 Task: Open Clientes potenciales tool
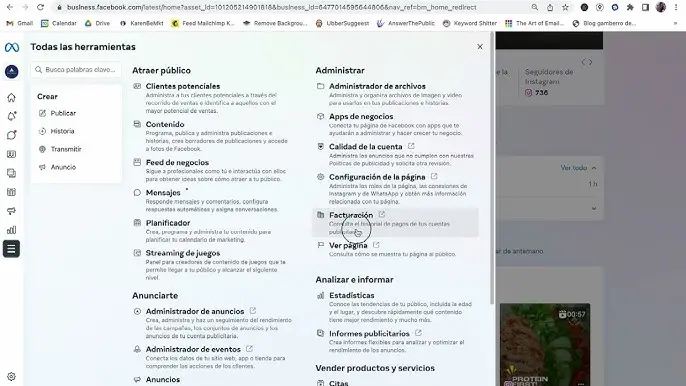point(183,86)
